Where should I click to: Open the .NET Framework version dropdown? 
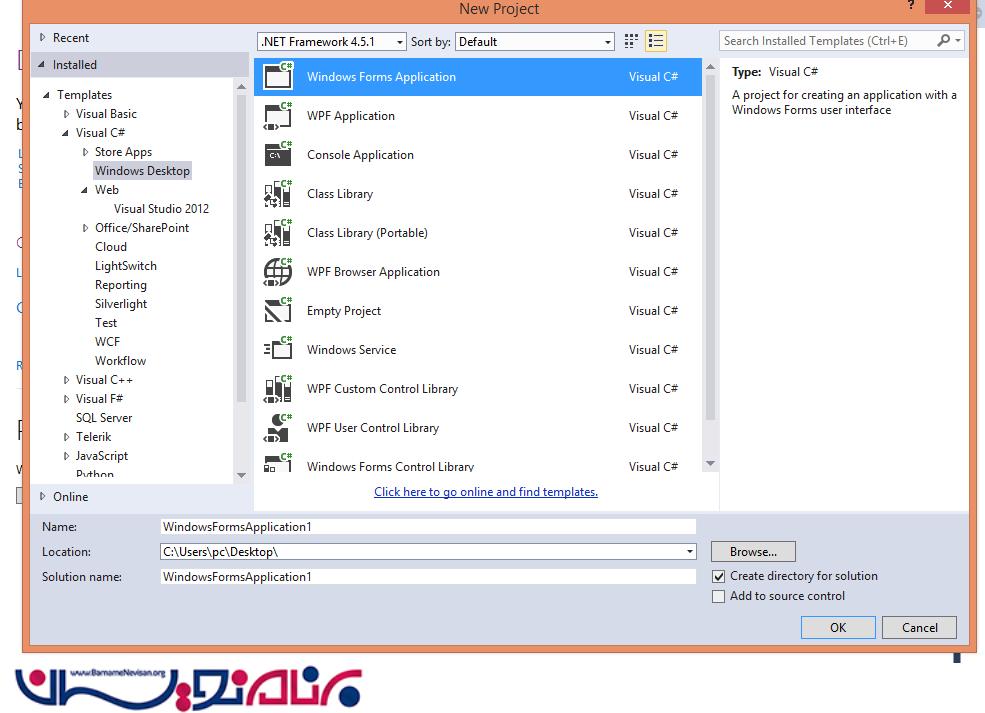pos(332,41)
